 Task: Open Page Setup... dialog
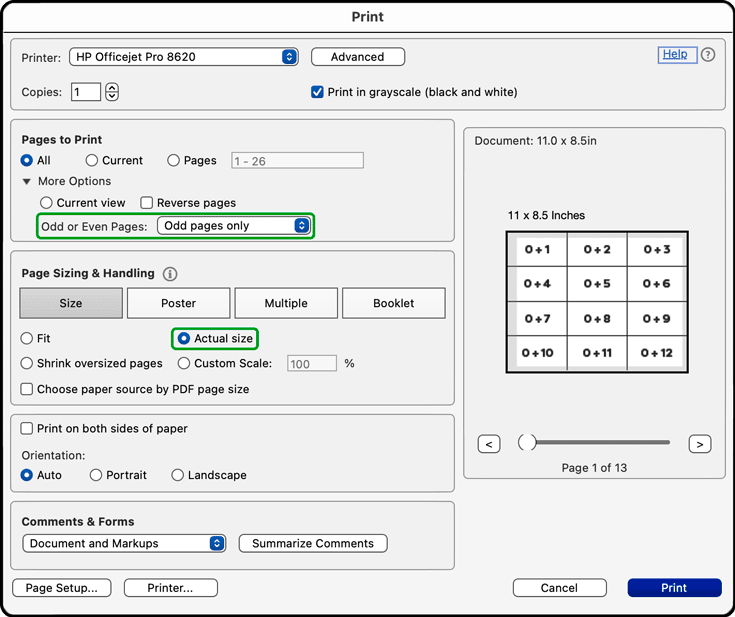[62, 588]
